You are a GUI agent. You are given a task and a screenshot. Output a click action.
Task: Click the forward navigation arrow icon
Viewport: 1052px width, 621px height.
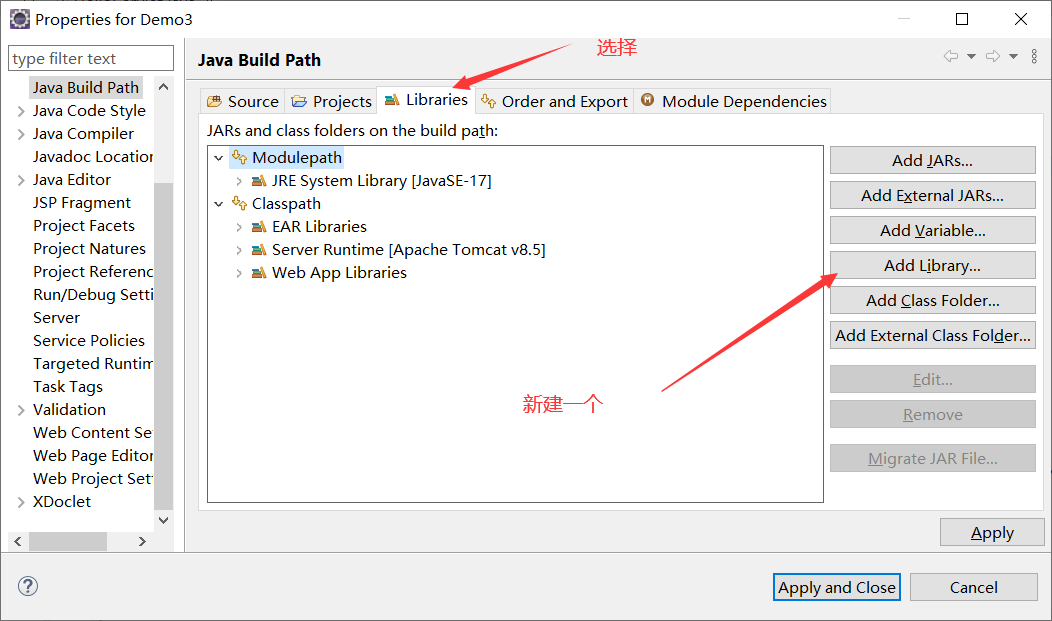(993, 56)
